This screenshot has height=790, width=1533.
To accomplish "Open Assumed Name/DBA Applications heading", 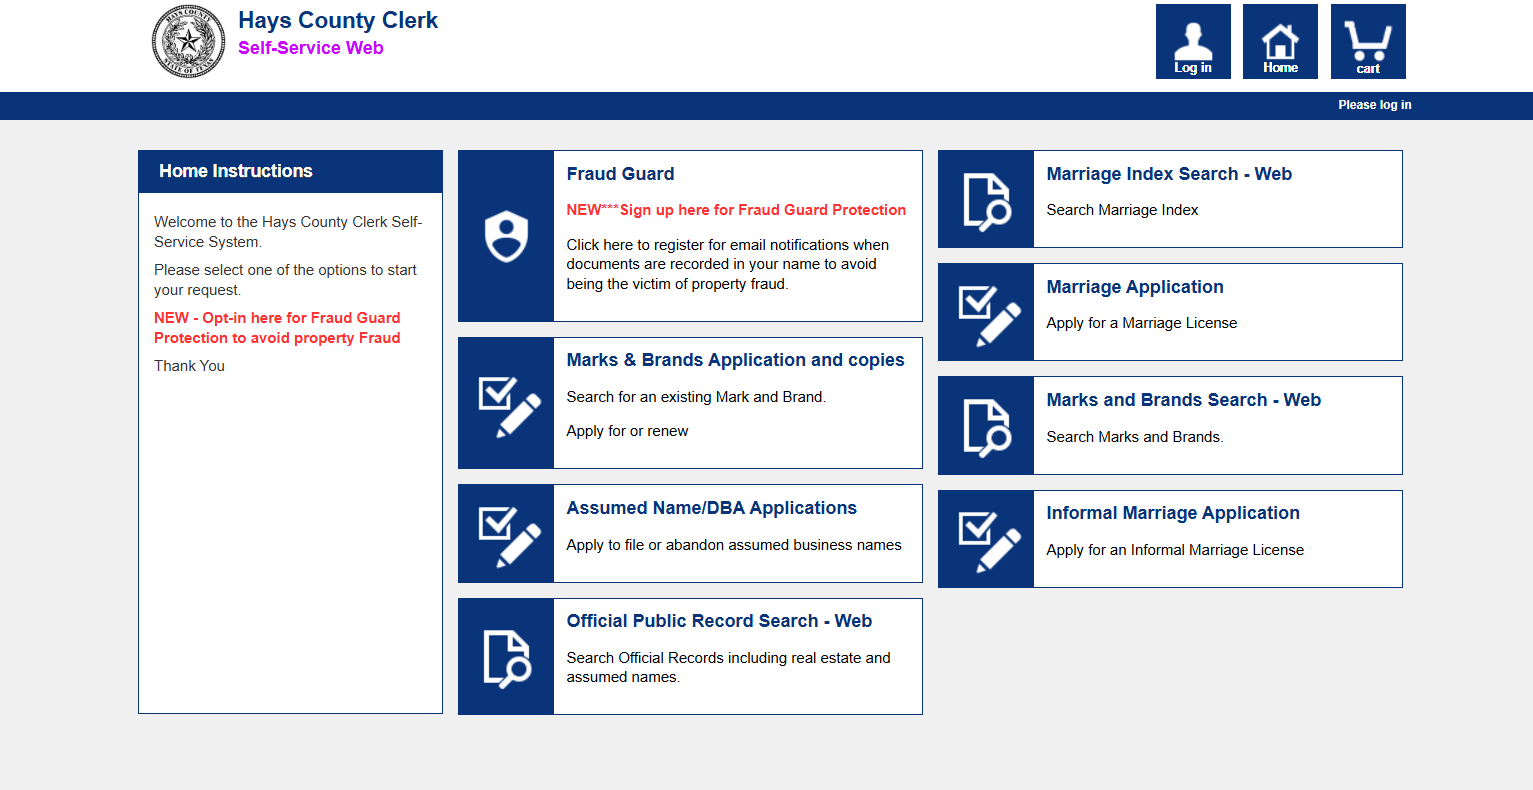I will pyautogui.click(x=711, y=508).
